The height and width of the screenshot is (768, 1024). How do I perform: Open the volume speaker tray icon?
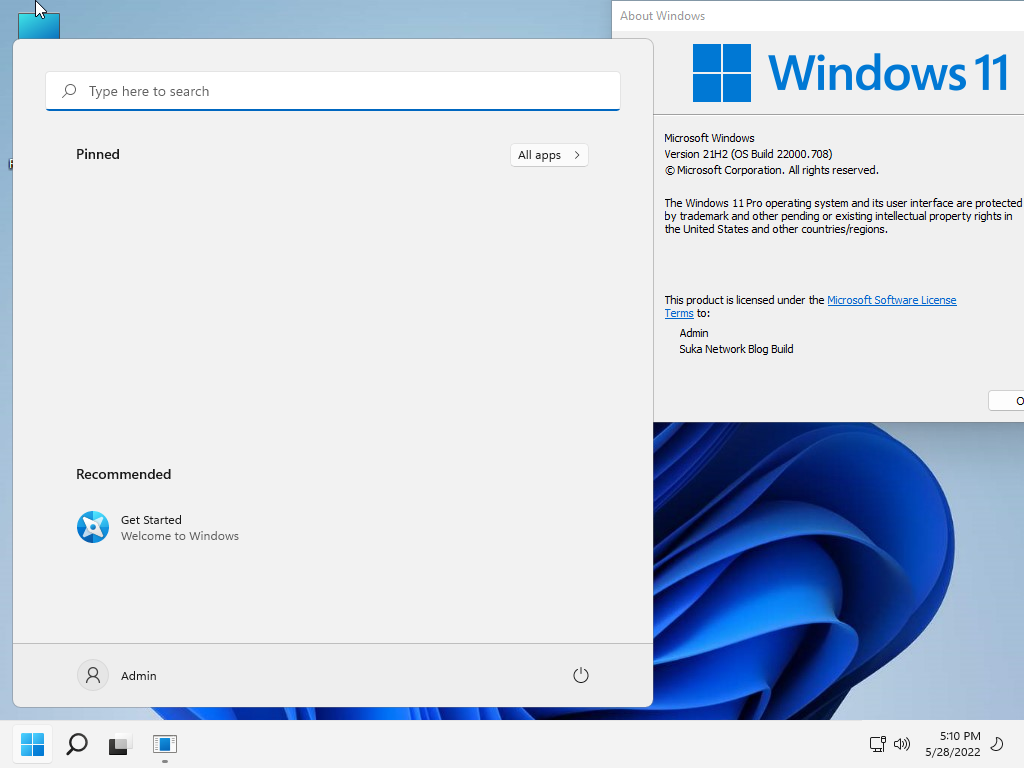click(902, 744)
